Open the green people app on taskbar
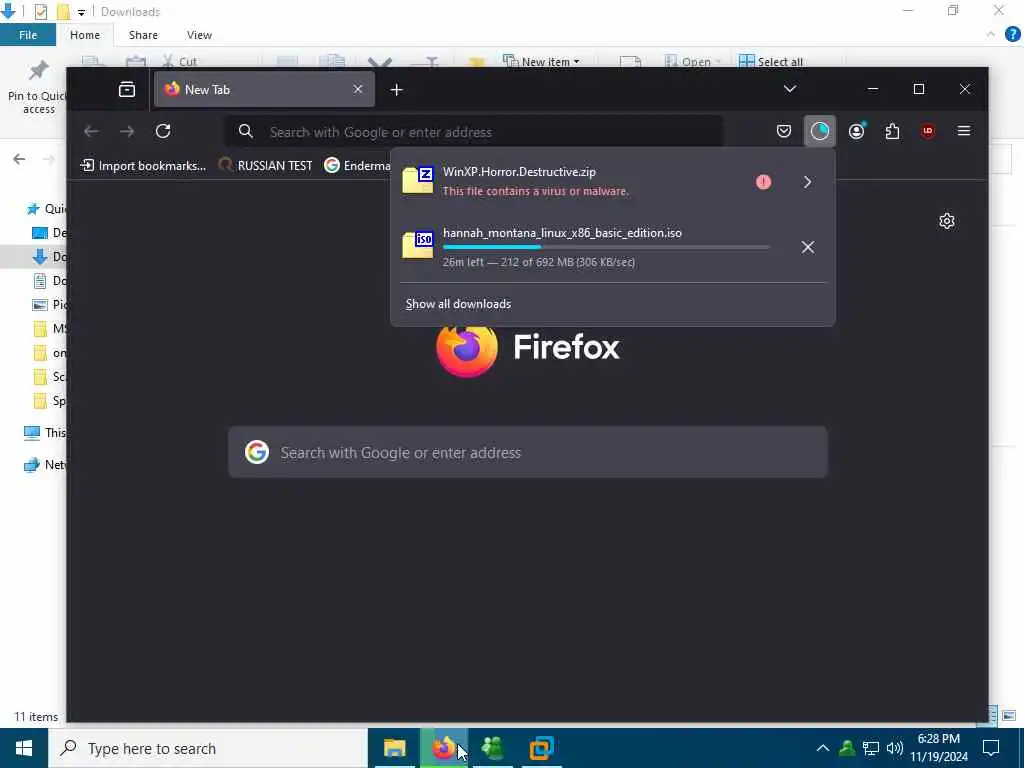The height and width of the screenshot is (768, 1024). [492, 748]
